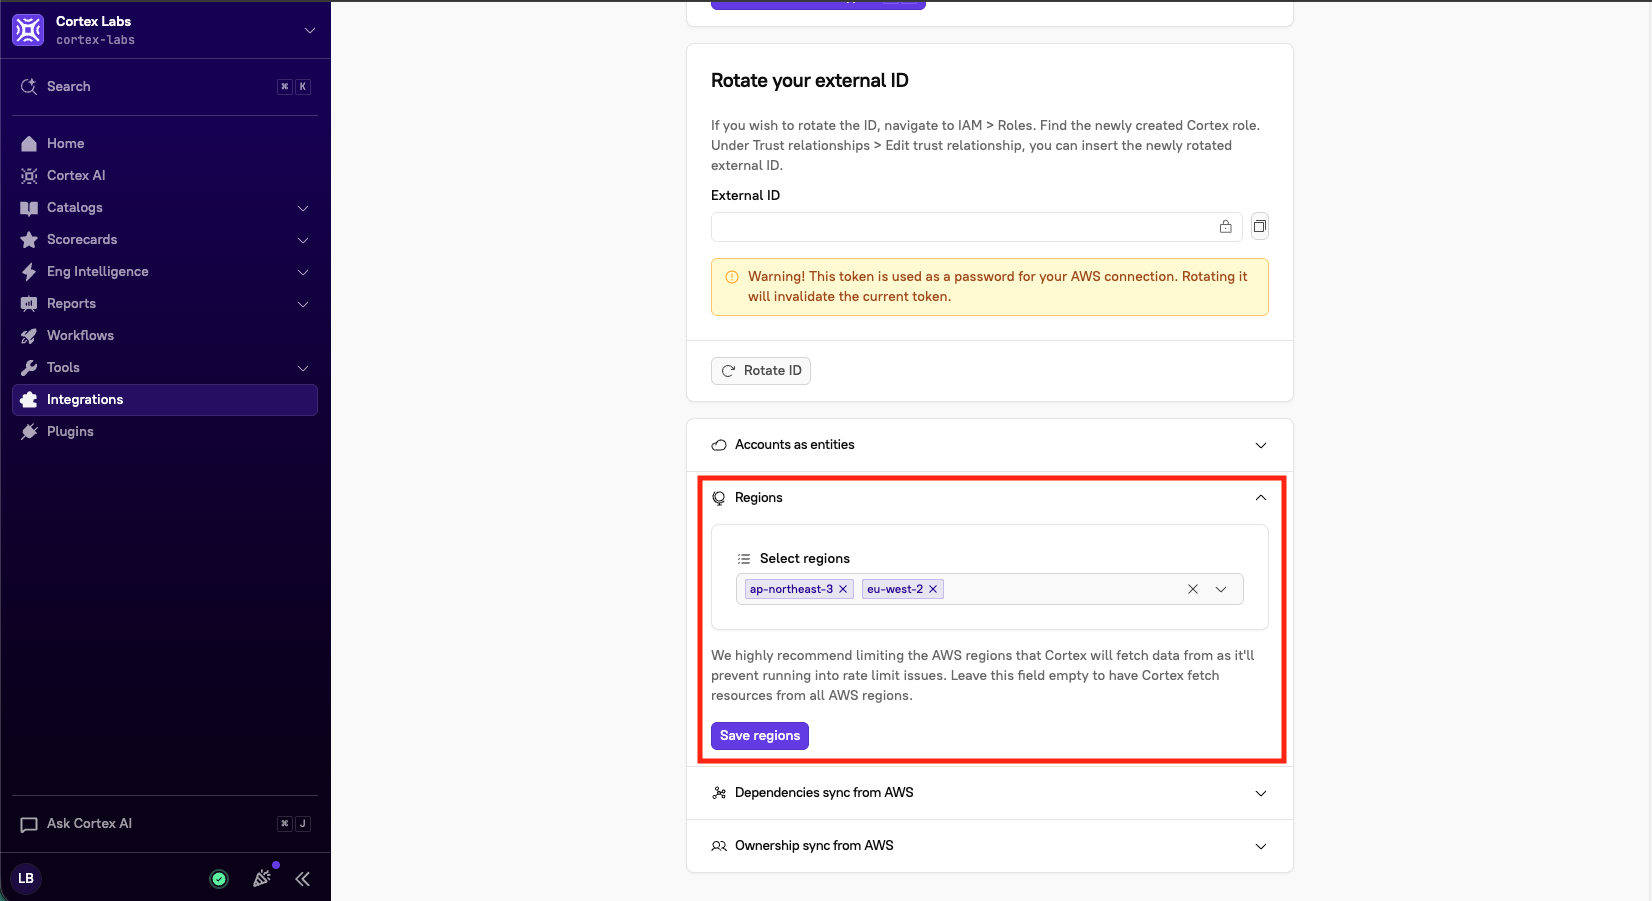Open the LB user avatar menu
The image size is (1652, 901).
pos(26,878)
